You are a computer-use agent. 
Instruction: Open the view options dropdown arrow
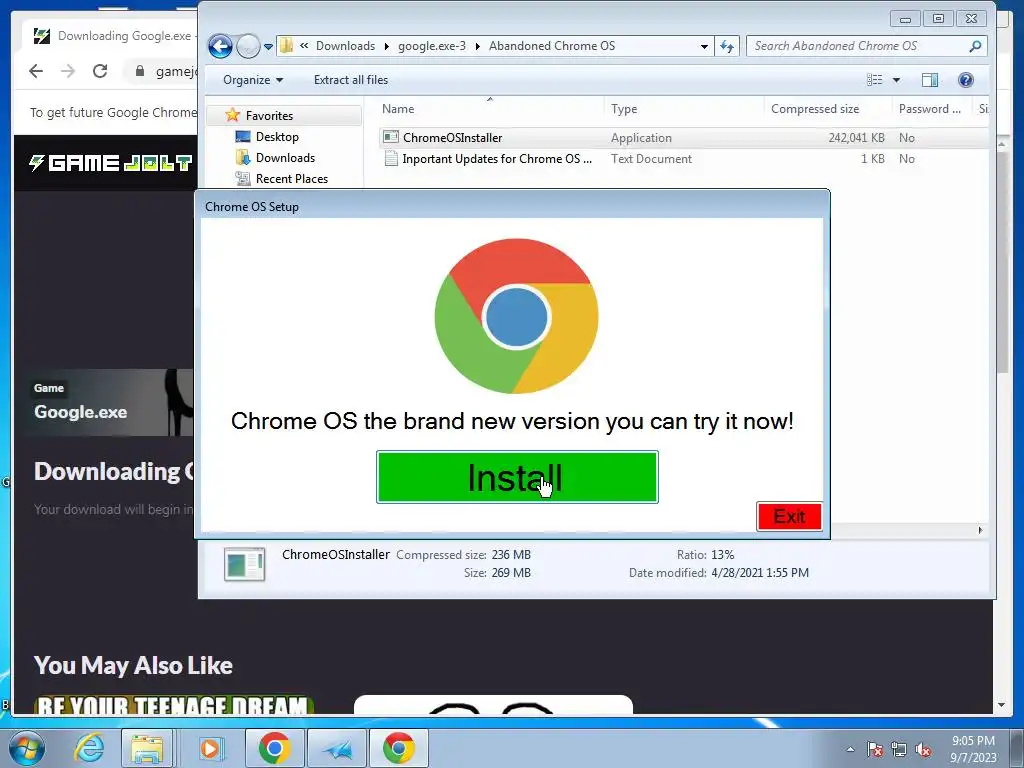tap(896, 80)
